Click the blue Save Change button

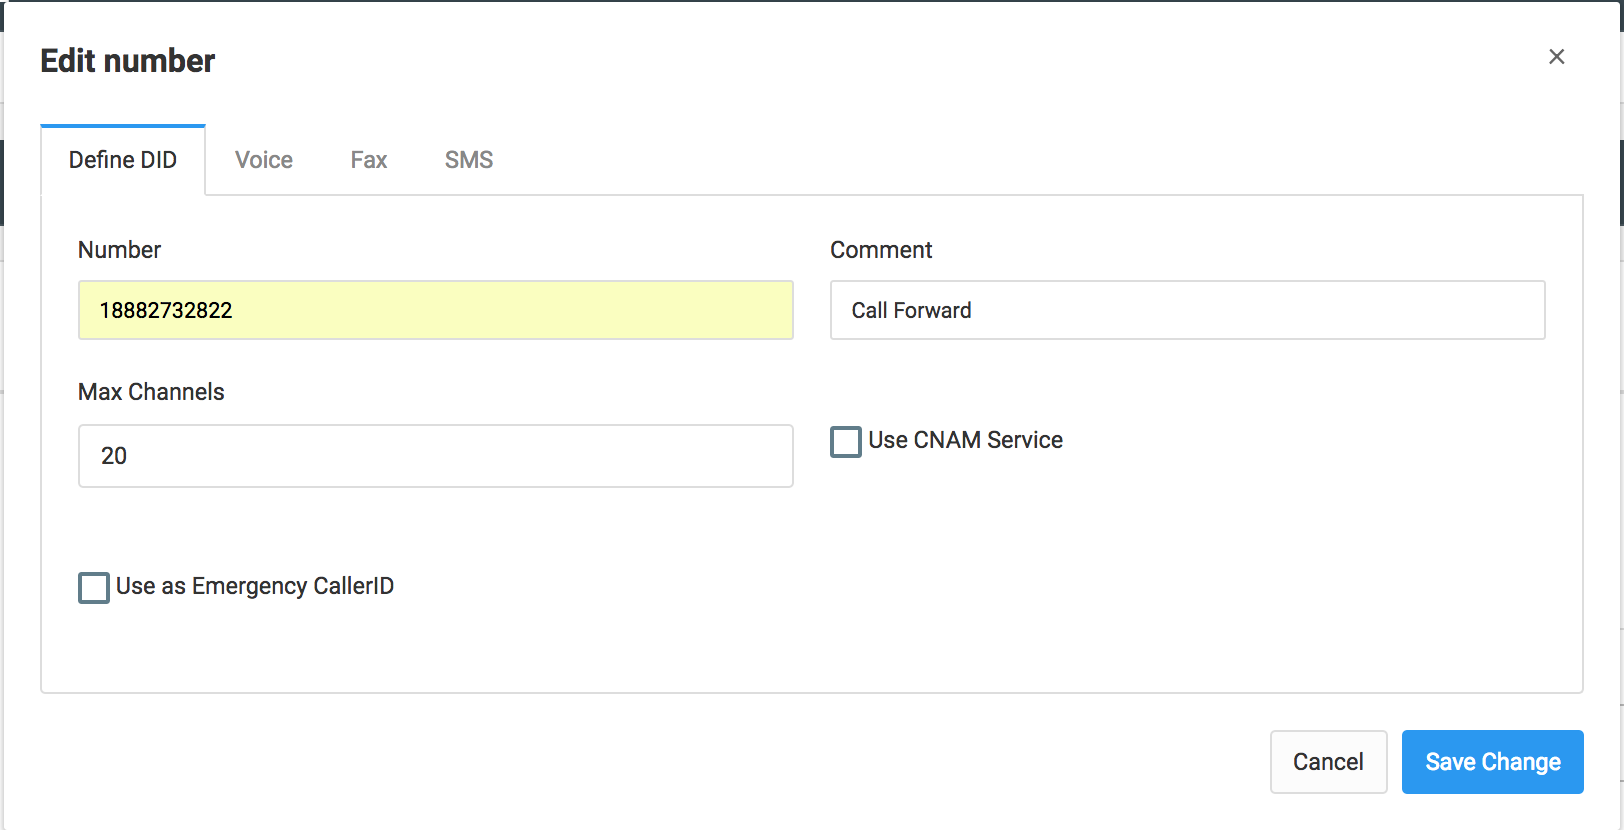1492,762
